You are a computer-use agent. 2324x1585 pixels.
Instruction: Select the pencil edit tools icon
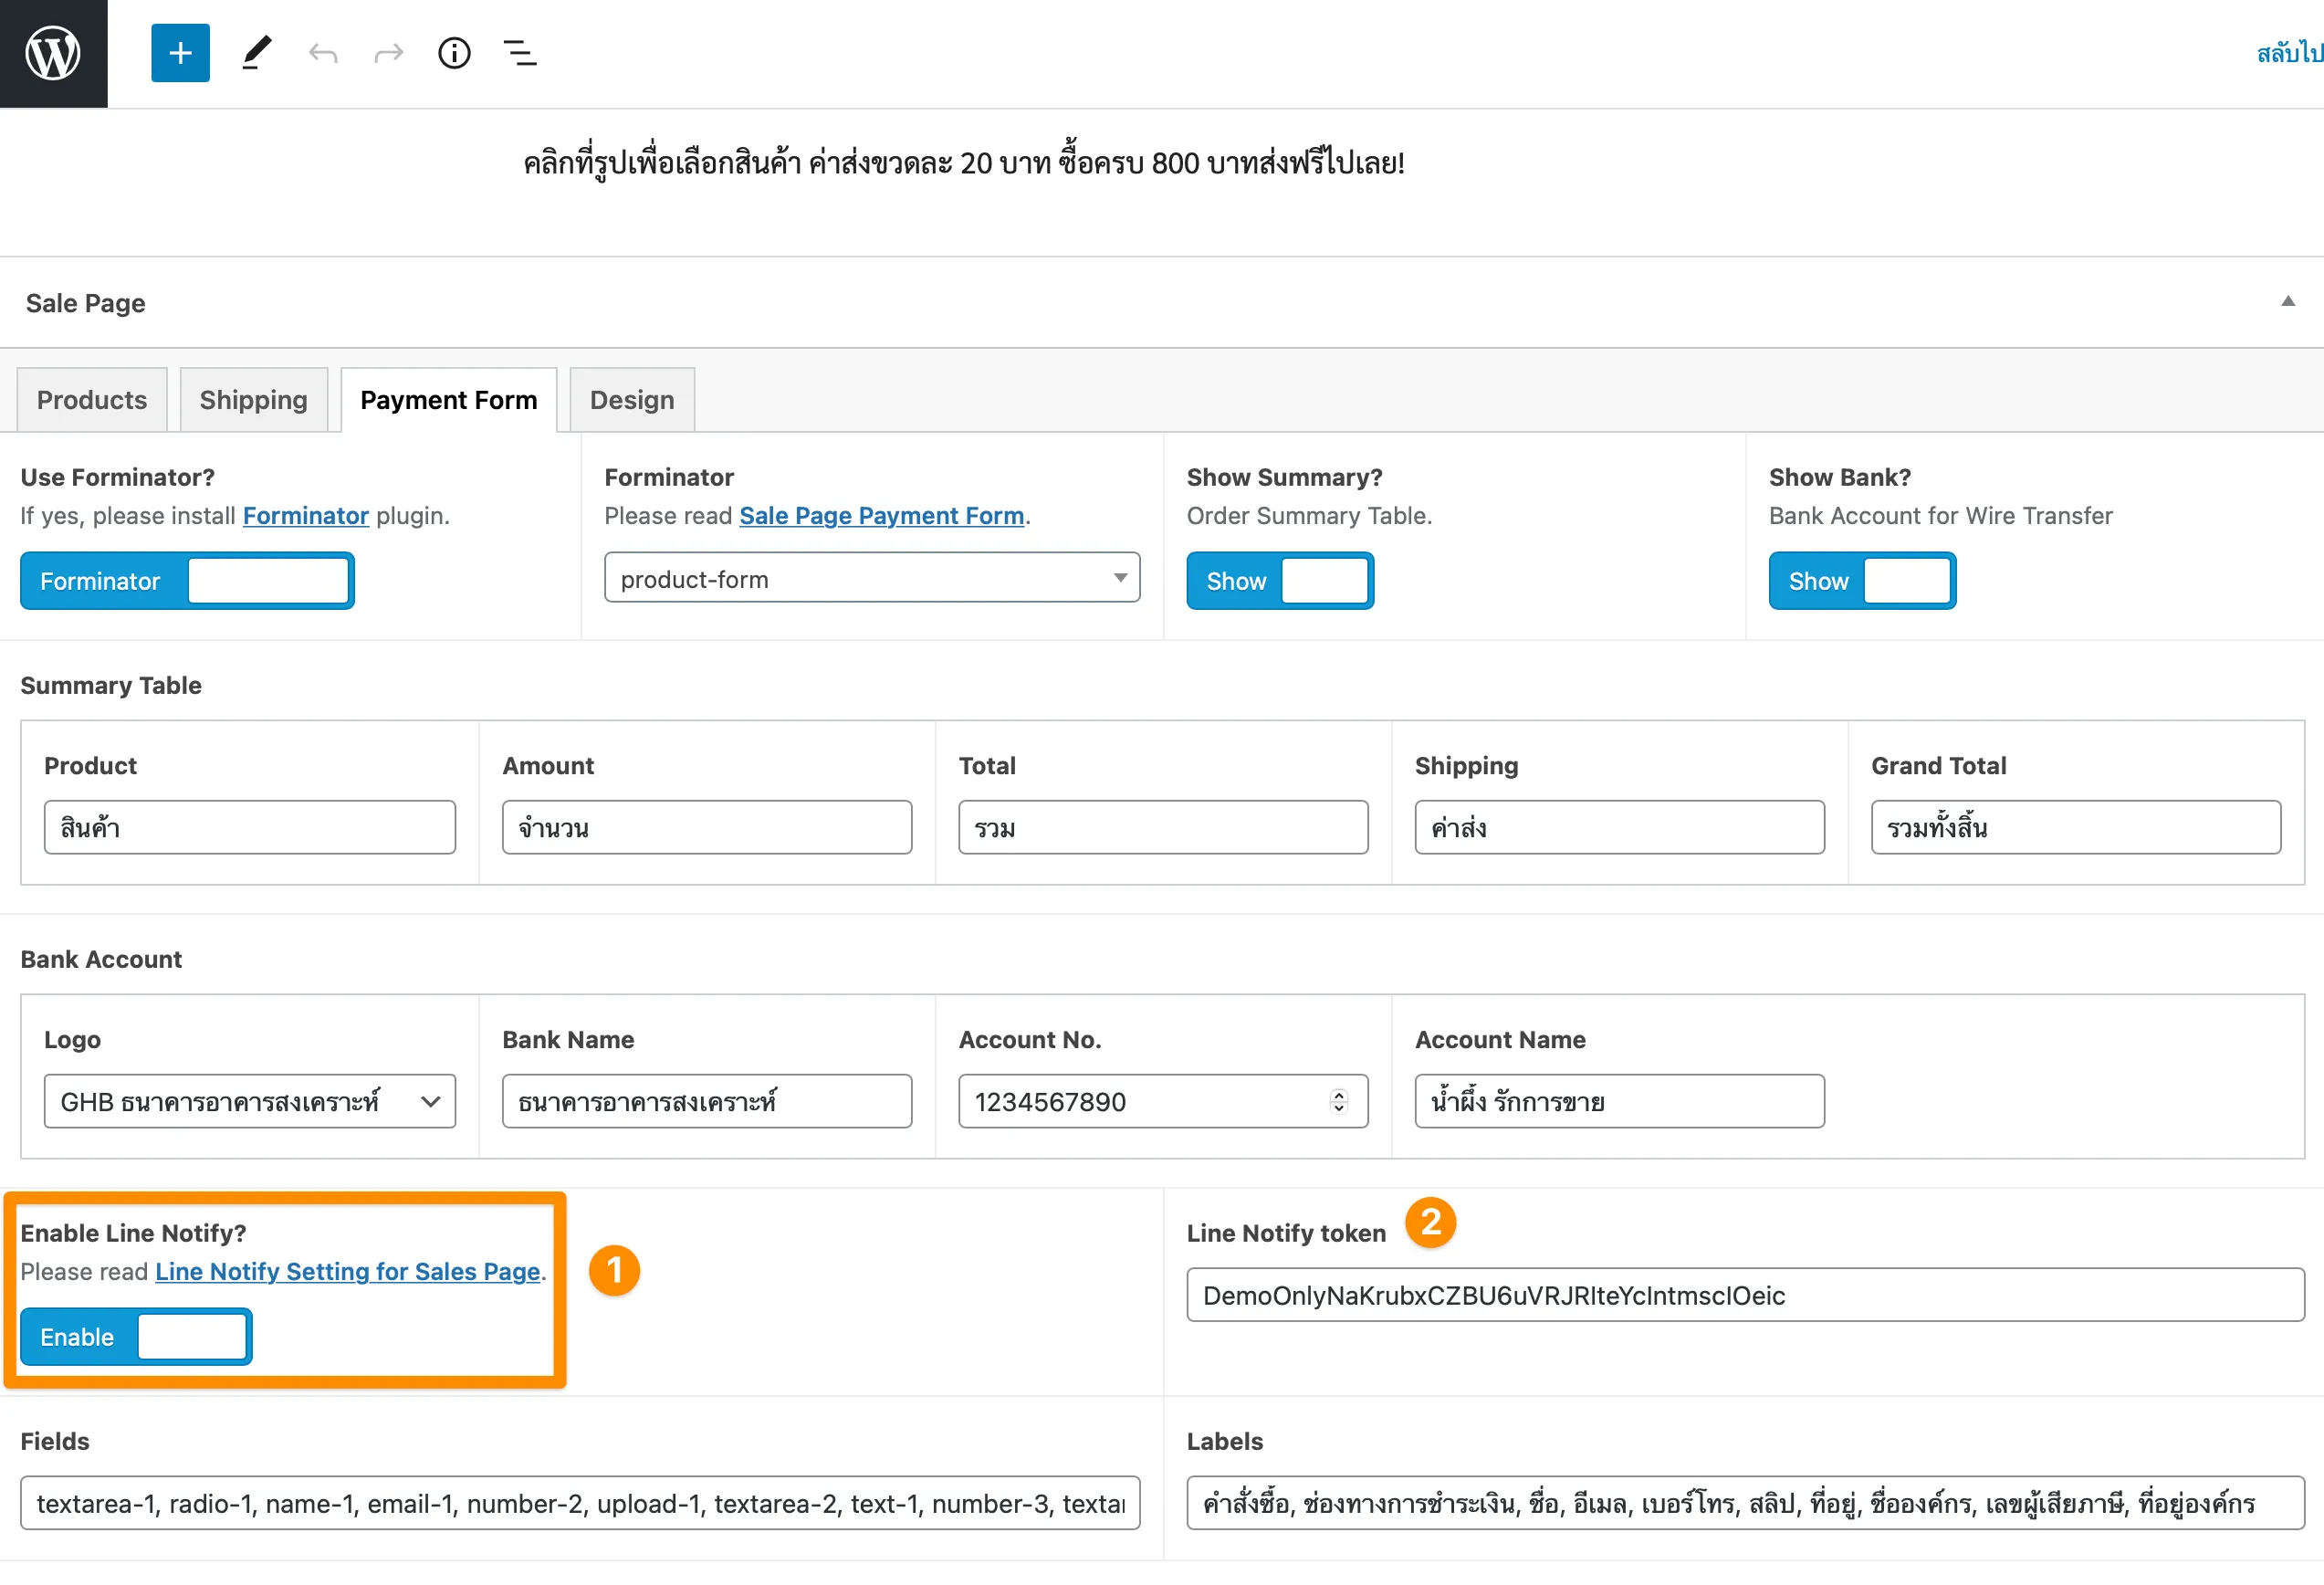point(256,53)
